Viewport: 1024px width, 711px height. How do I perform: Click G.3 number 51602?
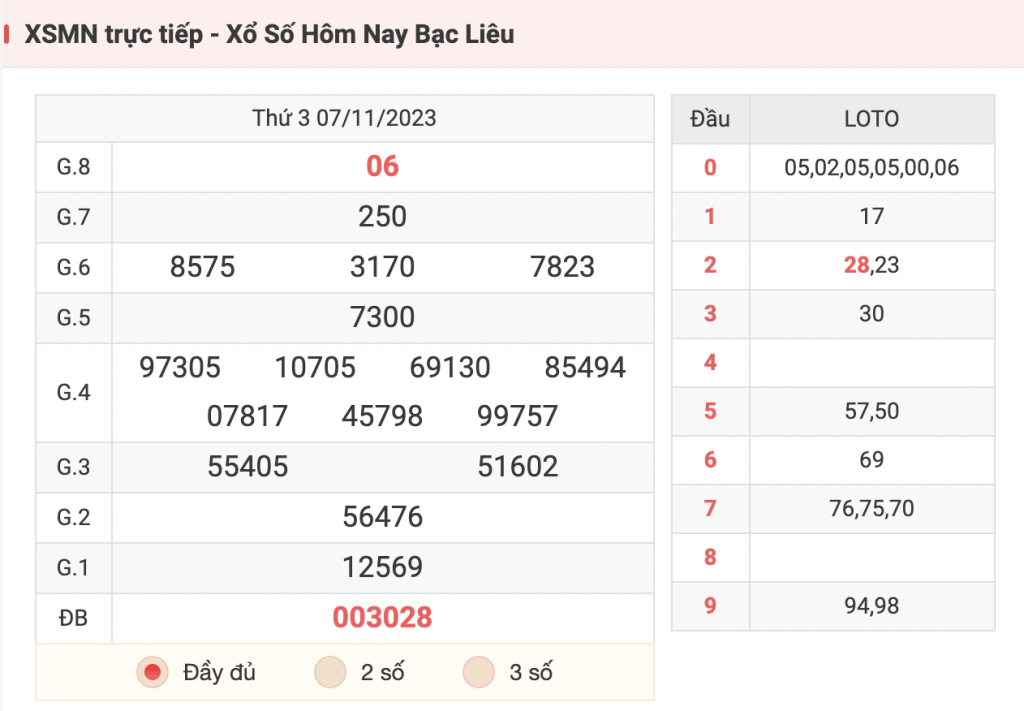tap(517, 467)
